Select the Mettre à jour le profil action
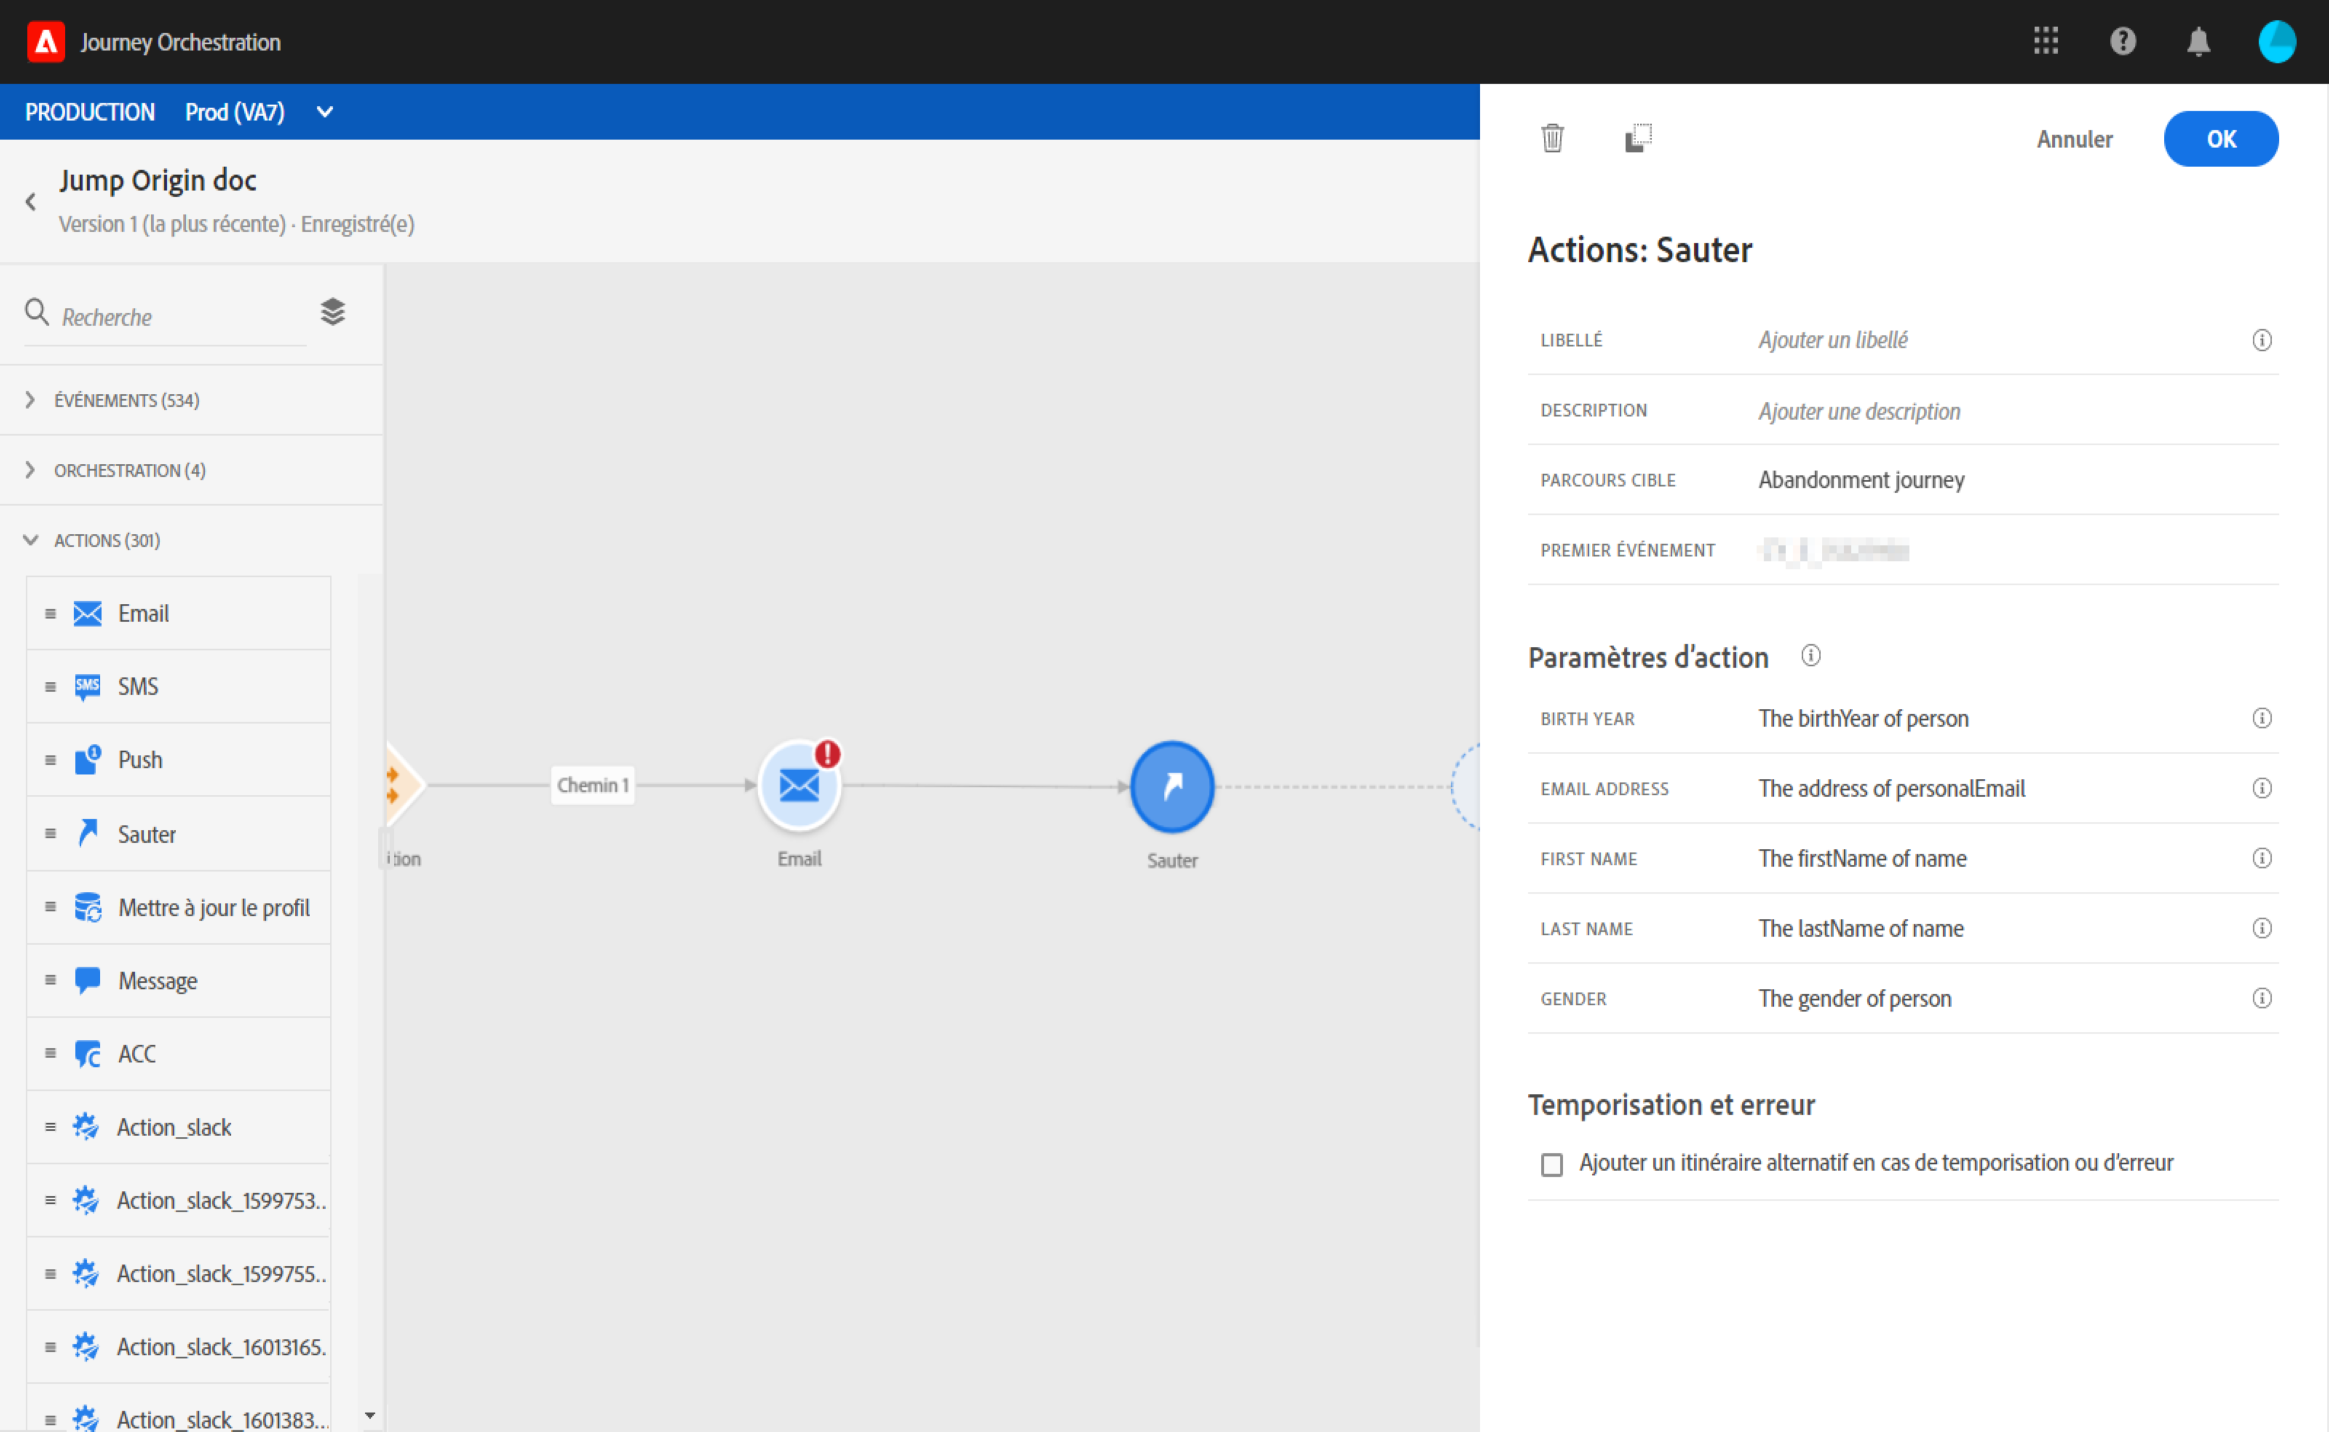 coord(213,907)
